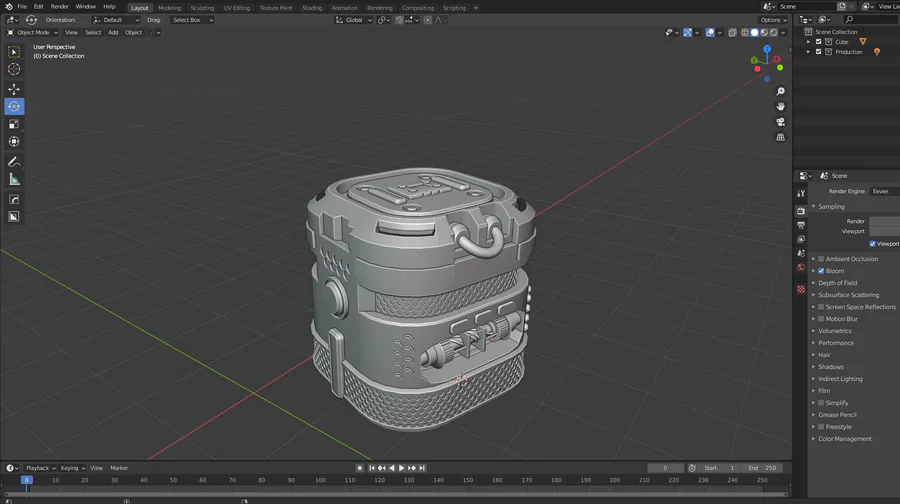Select the Transform tool
900x504 pixels.
coord(14,141)
